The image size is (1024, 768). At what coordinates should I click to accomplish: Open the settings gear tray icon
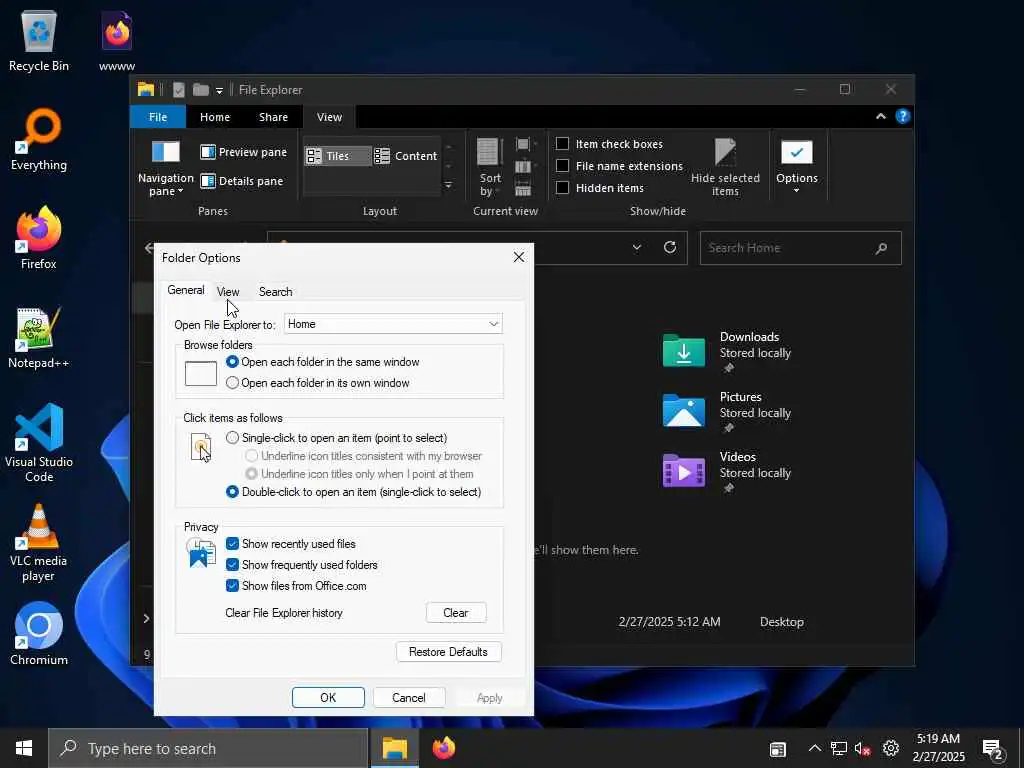pyautogui.click(x=891, y=748)
